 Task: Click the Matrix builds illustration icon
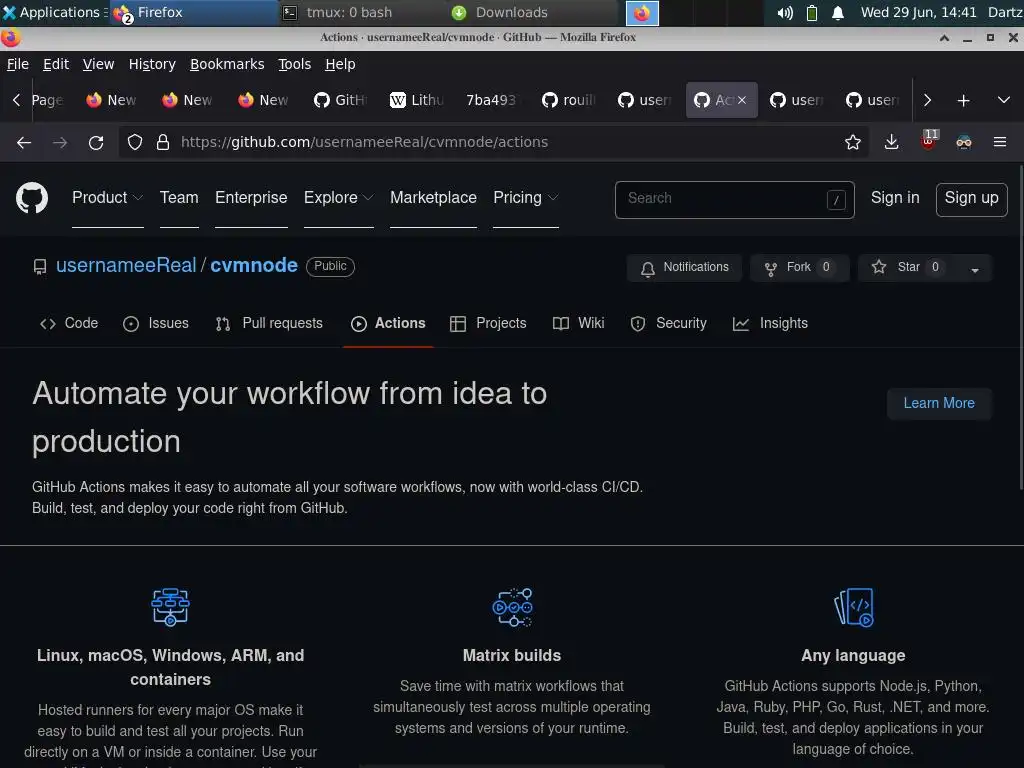(512, 607)
